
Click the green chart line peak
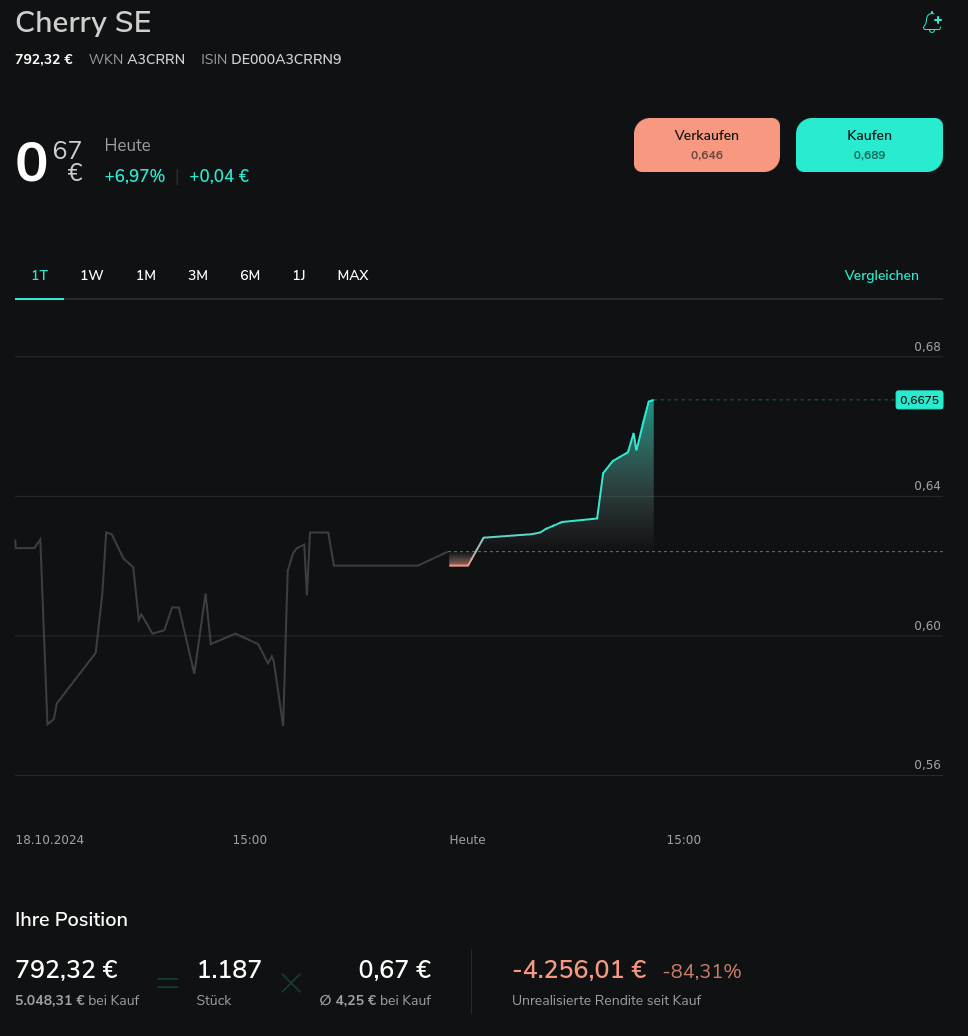652,400
